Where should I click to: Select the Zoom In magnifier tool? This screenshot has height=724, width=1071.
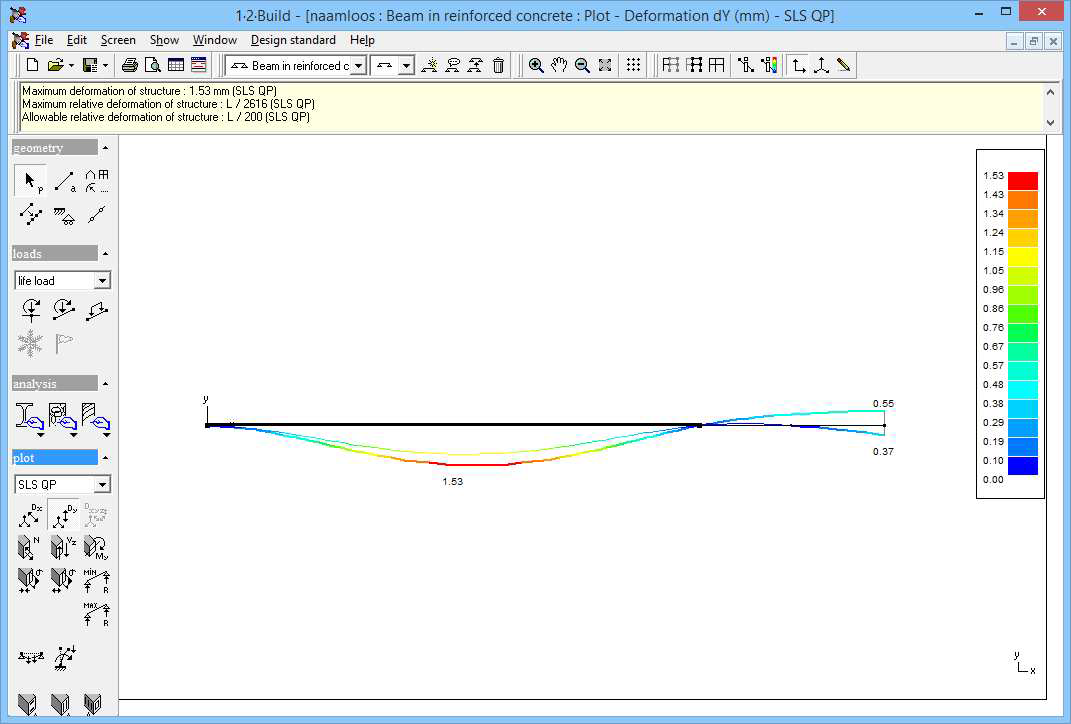[x=536, y=66]
